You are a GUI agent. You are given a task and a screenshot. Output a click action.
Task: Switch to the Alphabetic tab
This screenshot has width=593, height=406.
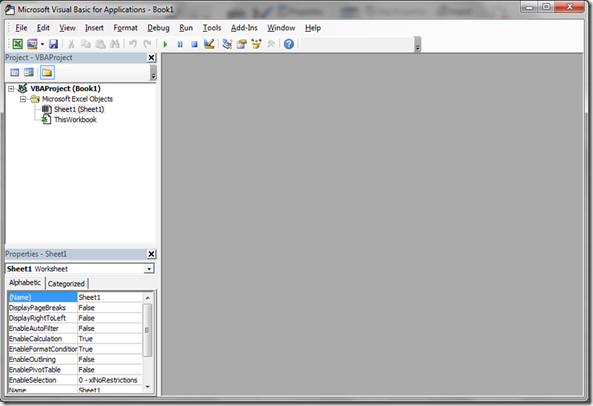25,283
